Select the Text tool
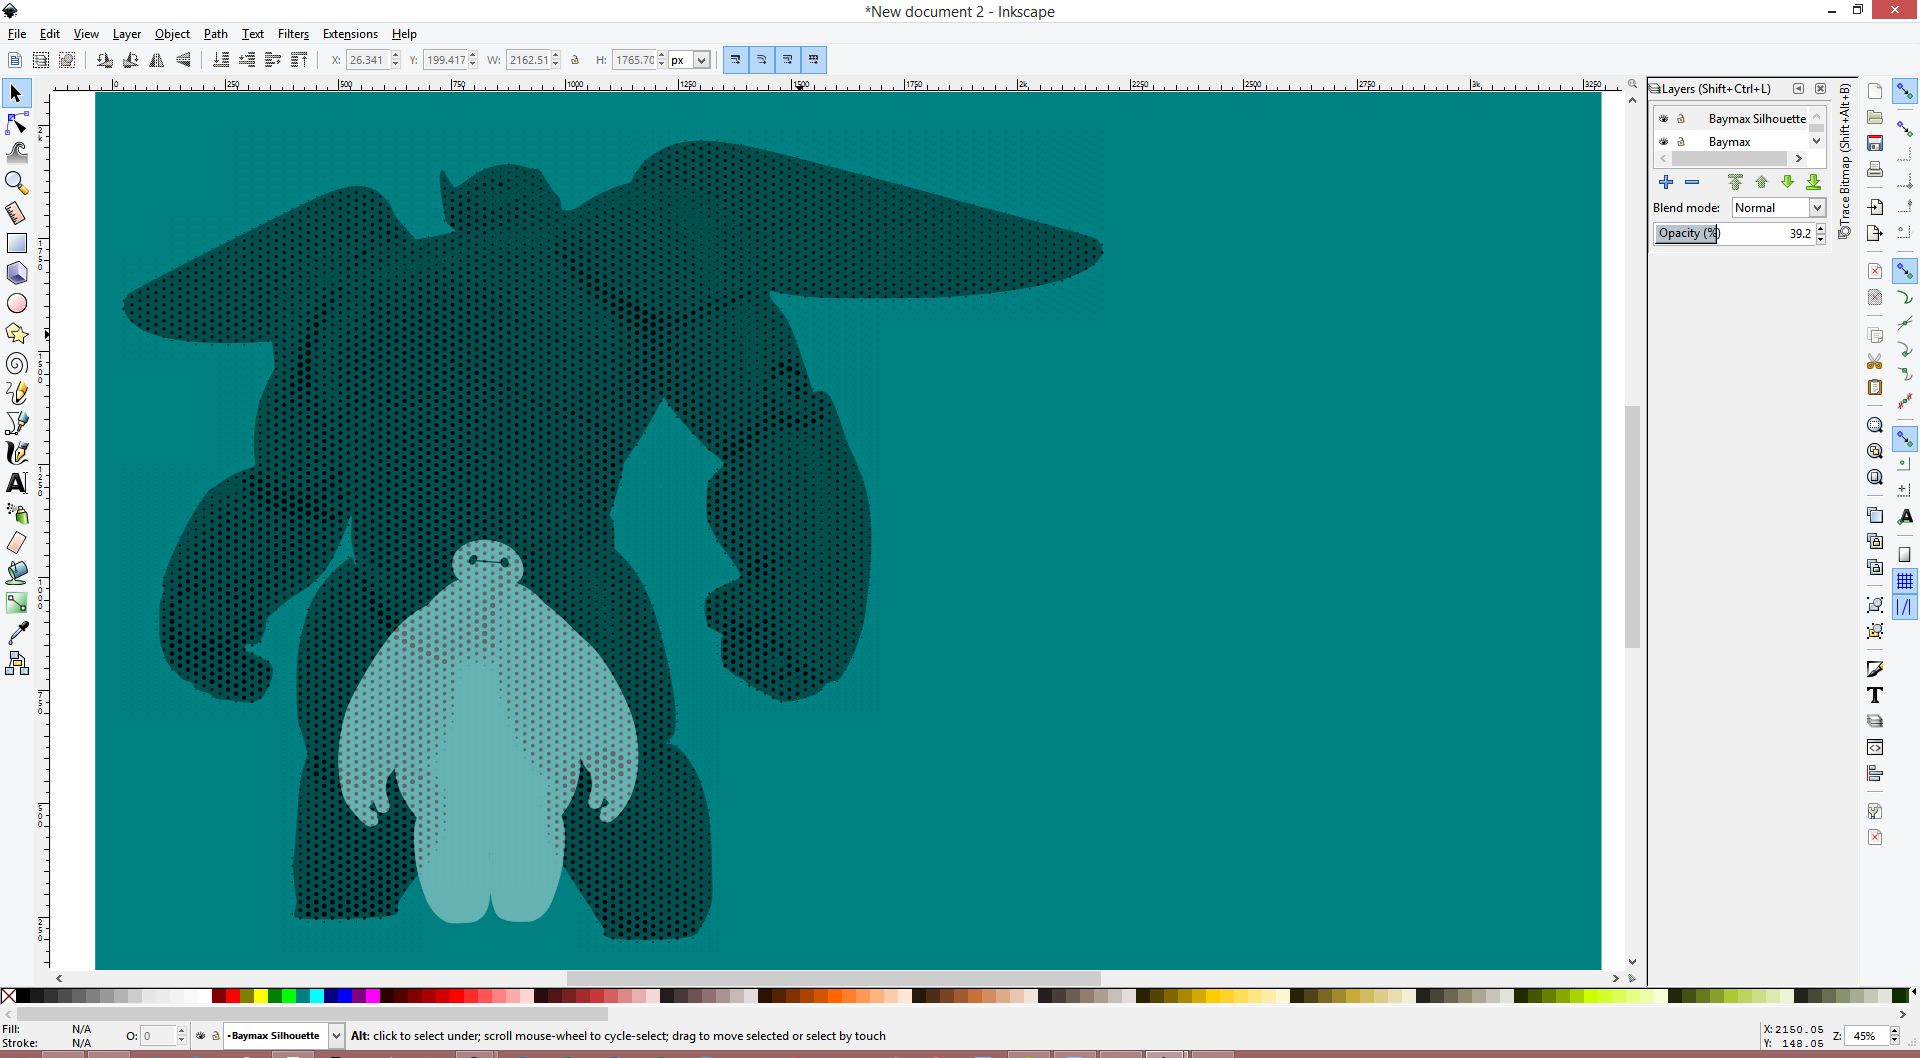This screenshot has width=1920, height=1058. point(17,483)
